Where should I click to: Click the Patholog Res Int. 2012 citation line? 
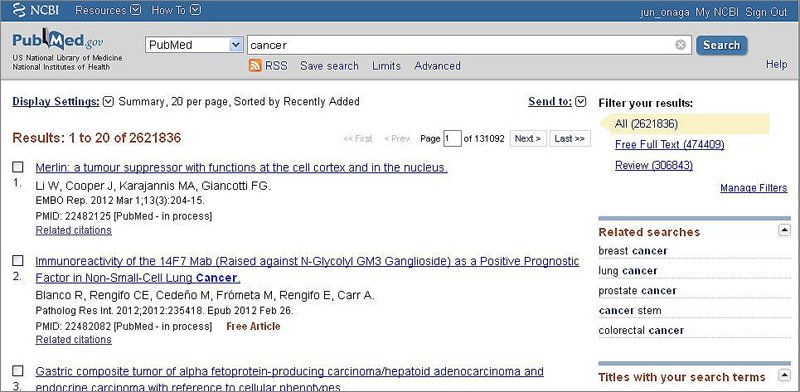[164, 310]
